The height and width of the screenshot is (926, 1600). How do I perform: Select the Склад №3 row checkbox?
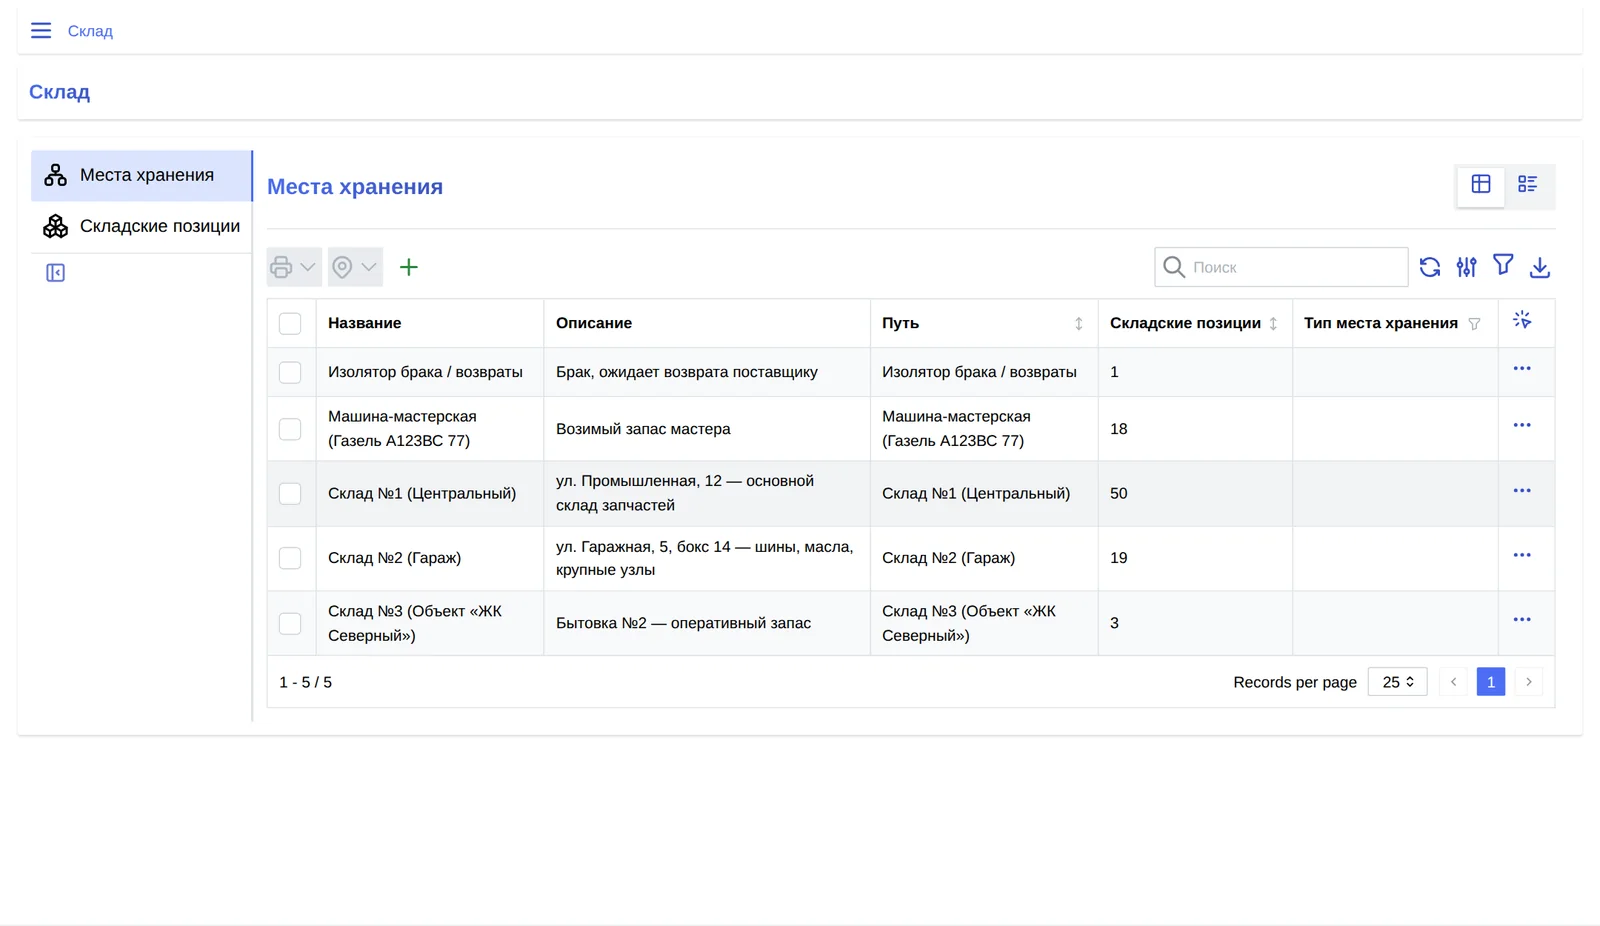290,624
